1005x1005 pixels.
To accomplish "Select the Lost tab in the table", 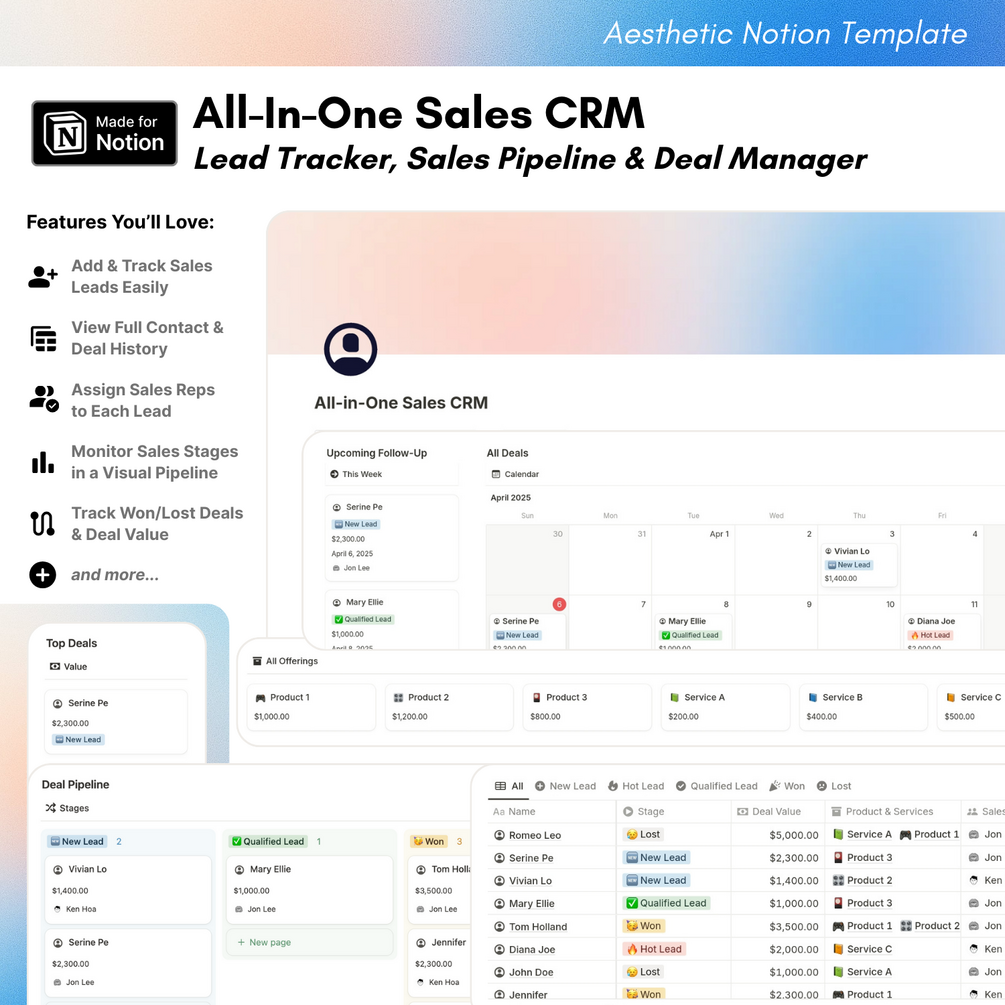I will (x=834, y=786).
